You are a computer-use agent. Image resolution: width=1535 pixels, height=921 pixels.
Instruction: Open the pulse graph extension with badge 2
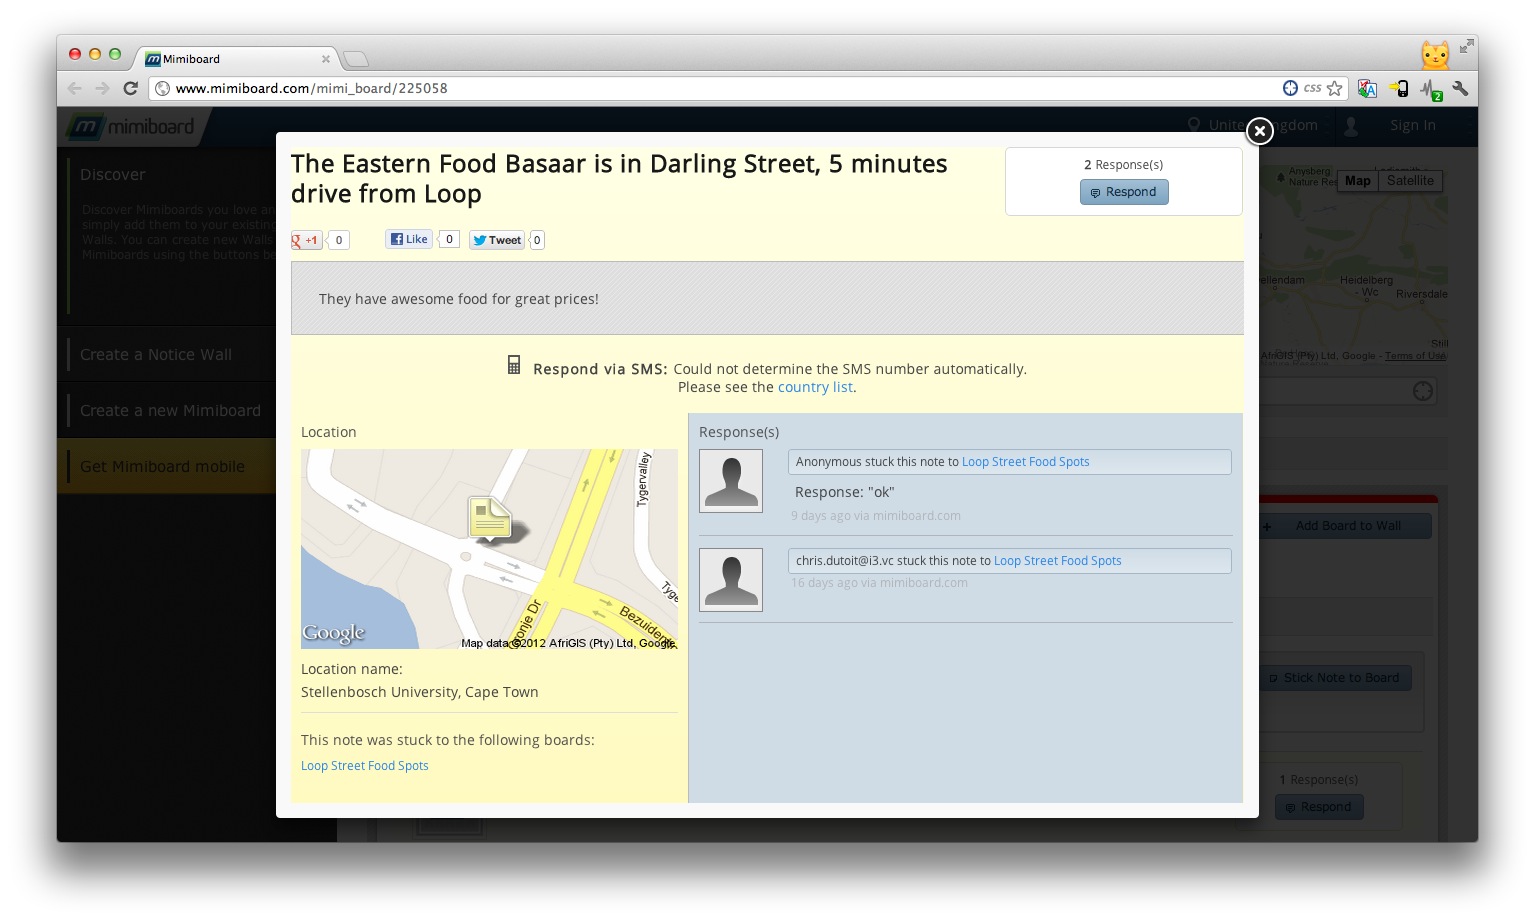coord(1431,90)
